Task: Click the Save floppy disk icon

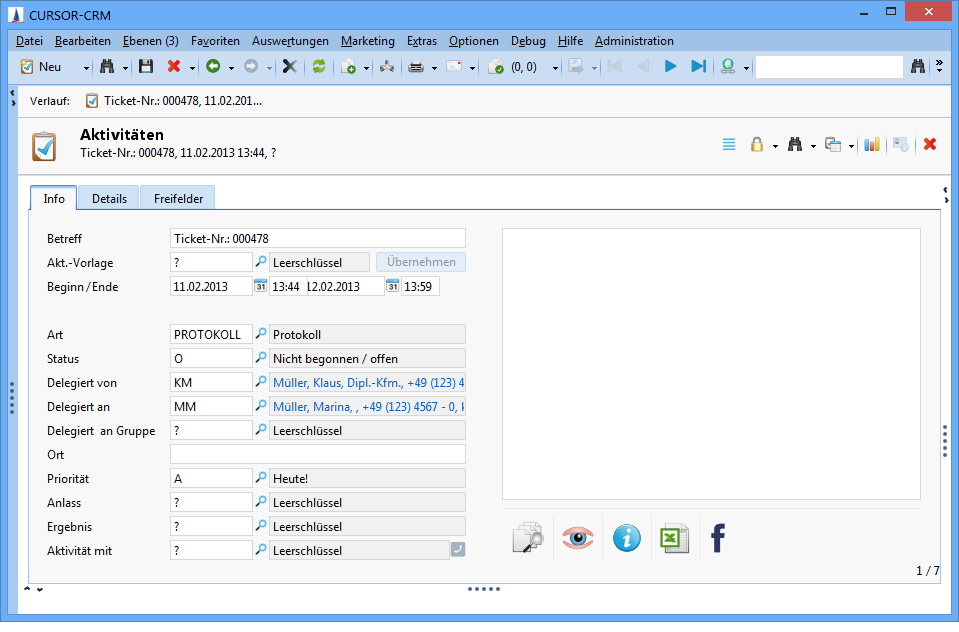Action: (x=146, y=67)
